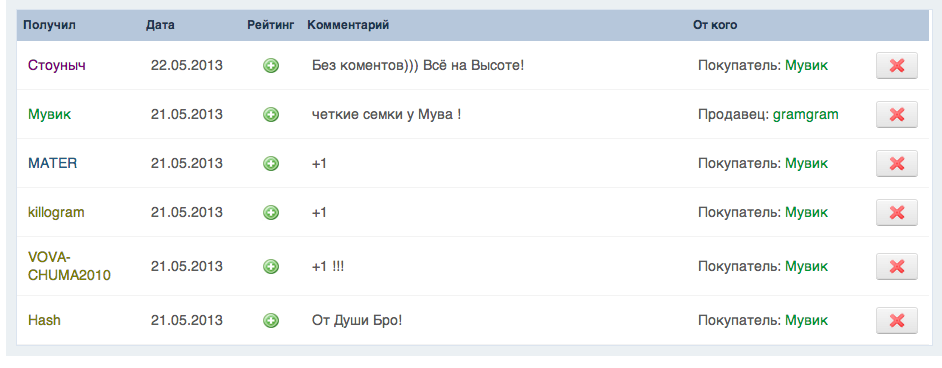
Task: Click the Комментарий column header
Action: (348, 25)
